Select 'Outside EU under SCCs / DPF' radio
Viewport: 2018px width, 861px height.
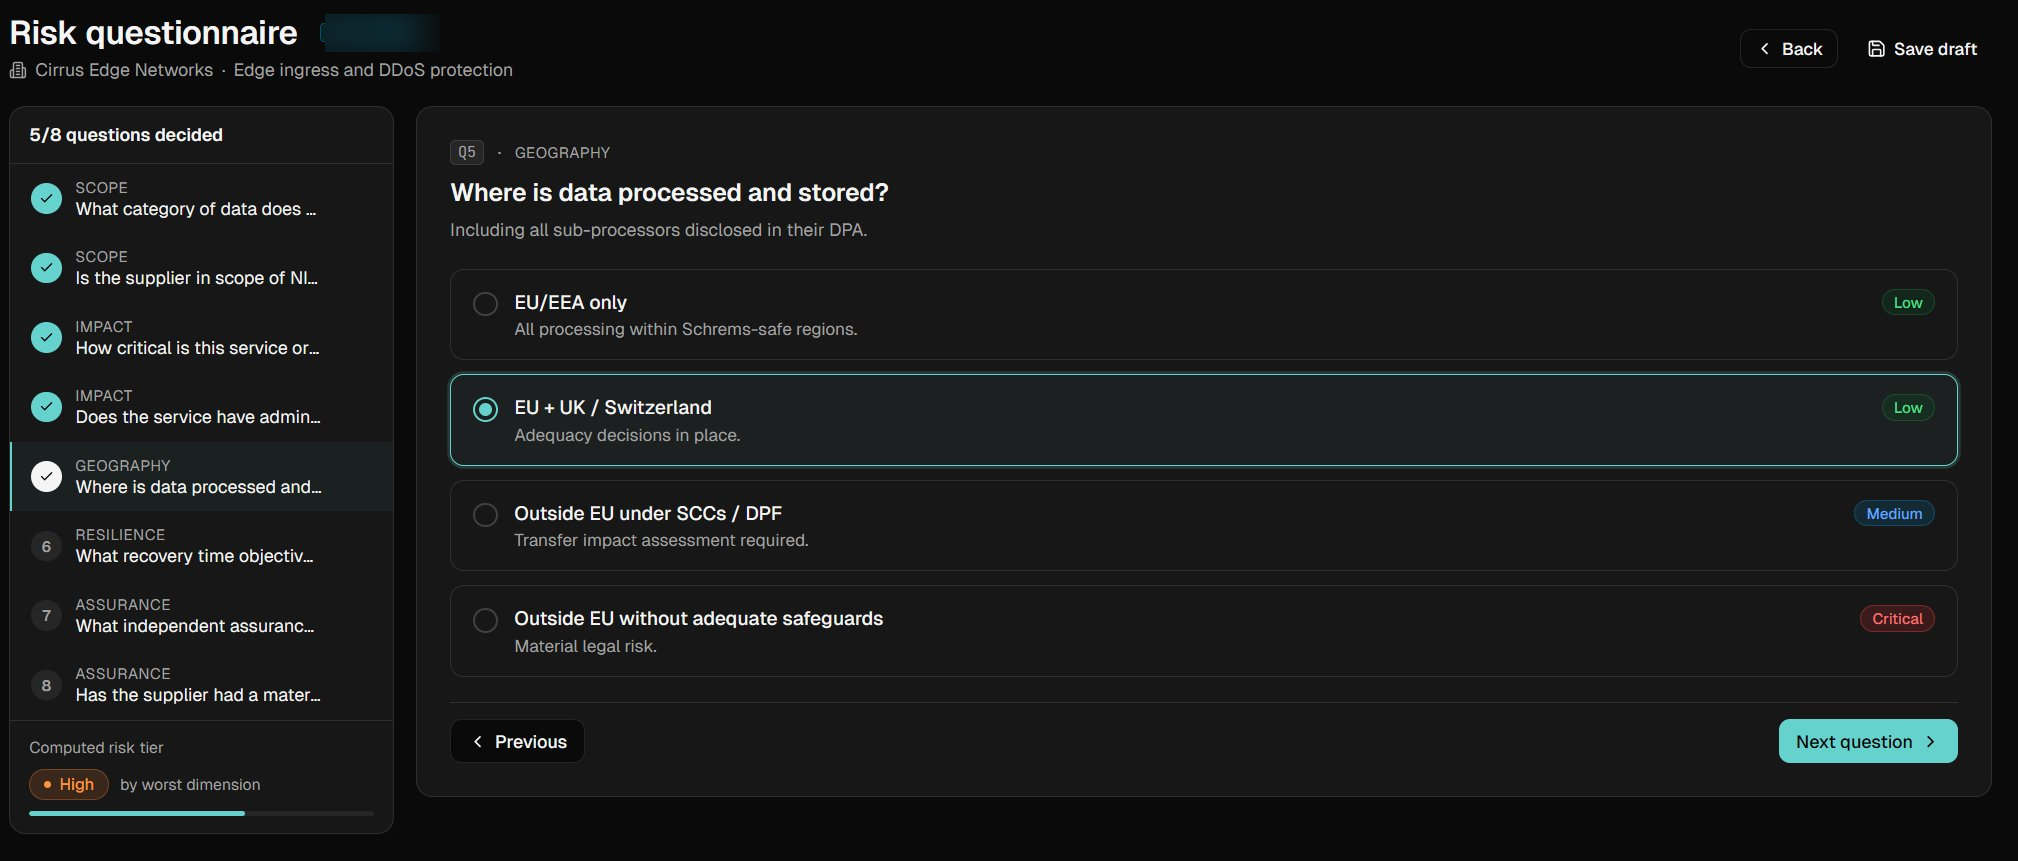tap(485, 515)
